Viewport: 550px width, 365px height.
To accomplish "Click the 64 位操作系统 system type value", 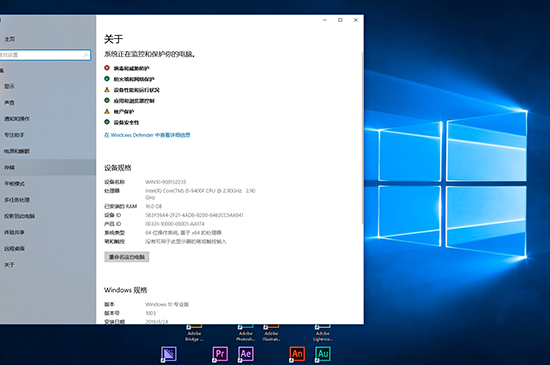I will point(183,232).
